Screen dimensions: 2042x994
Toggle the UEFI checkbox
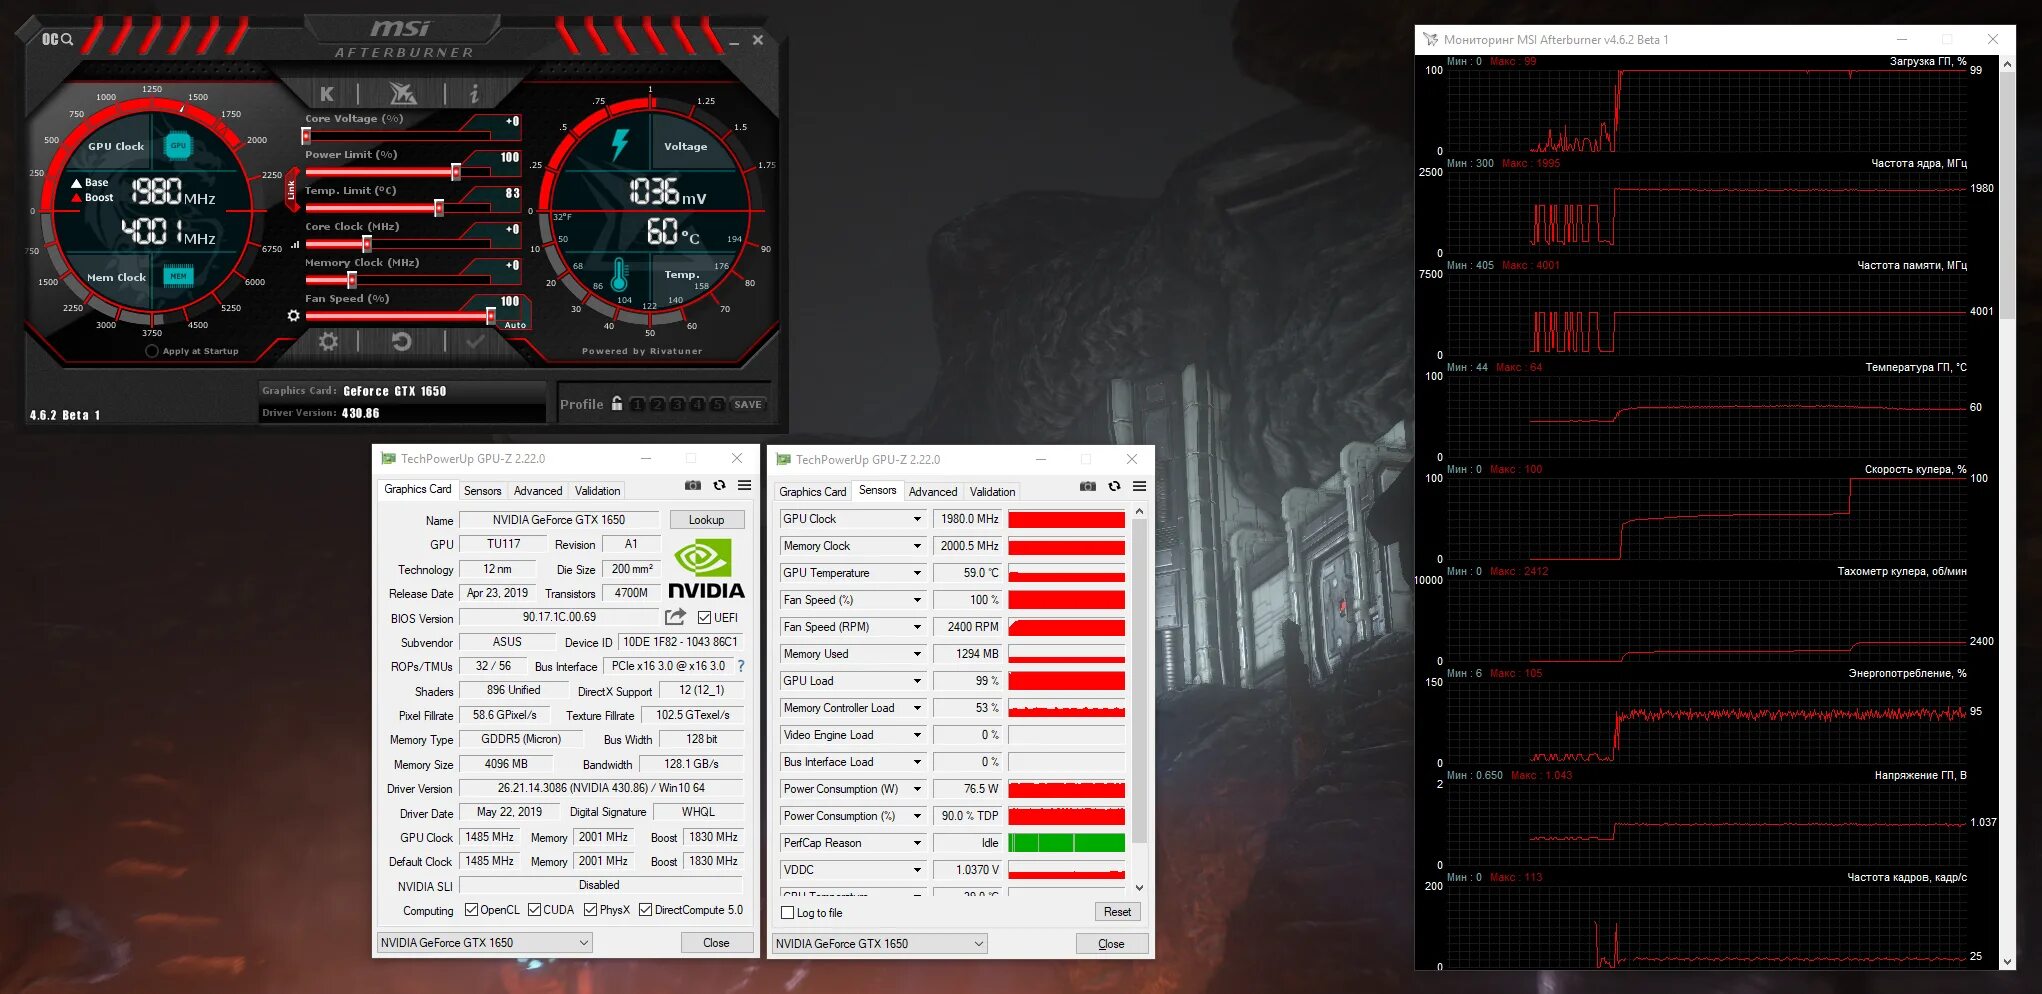pos(704,618)
